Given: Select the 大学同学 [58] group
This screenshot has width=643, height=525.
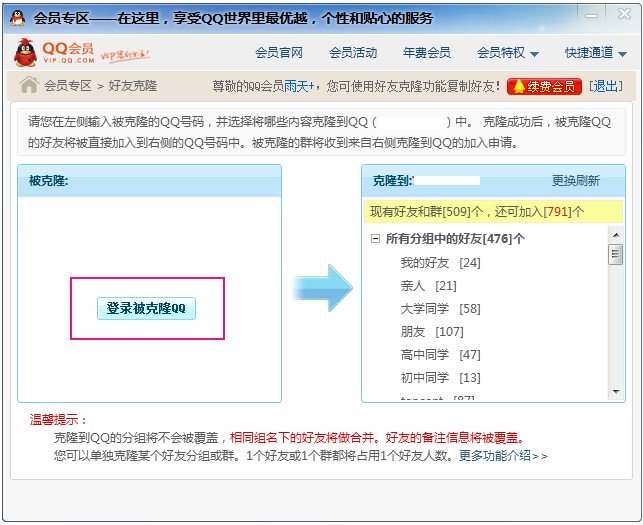Looking at the screenshot, I should pyautogui.click(x=440, y=308).
